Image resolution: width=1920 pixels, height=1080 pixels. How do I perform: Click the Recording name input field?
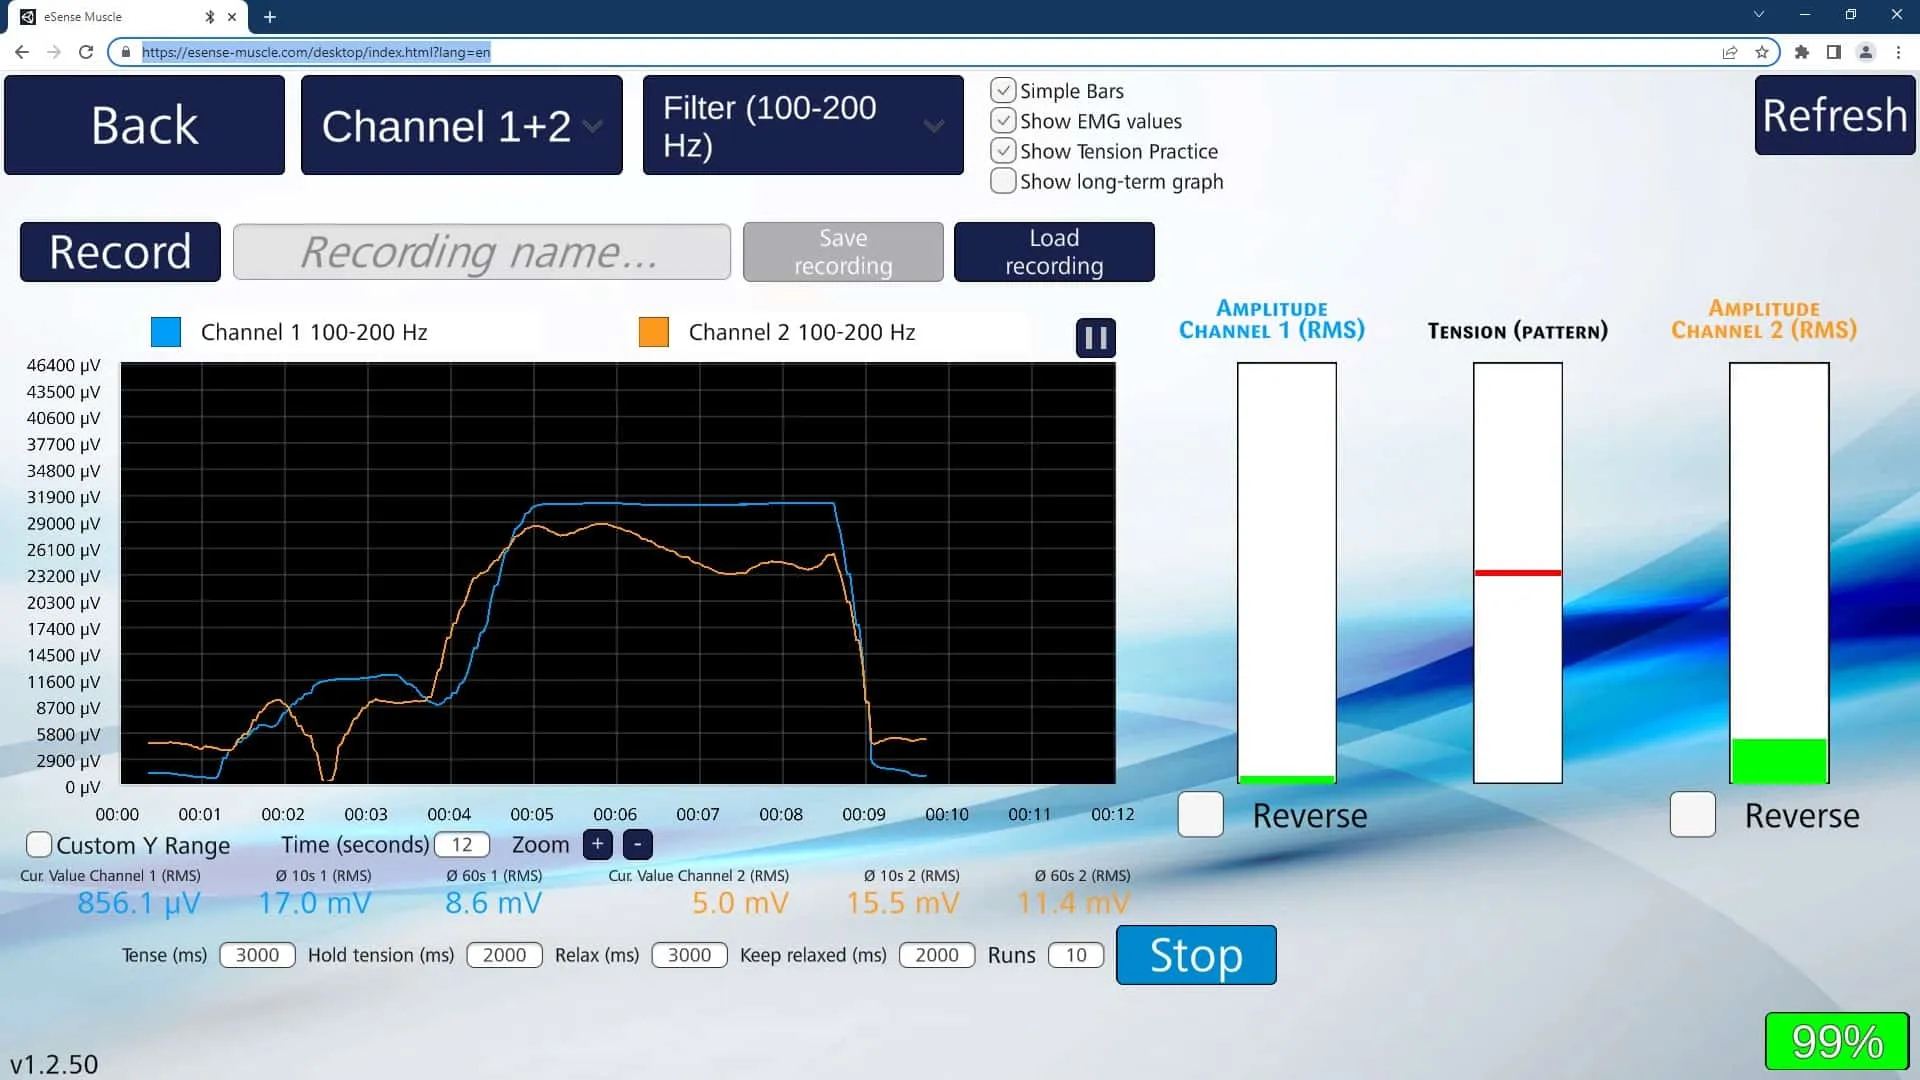click(481, 251)
